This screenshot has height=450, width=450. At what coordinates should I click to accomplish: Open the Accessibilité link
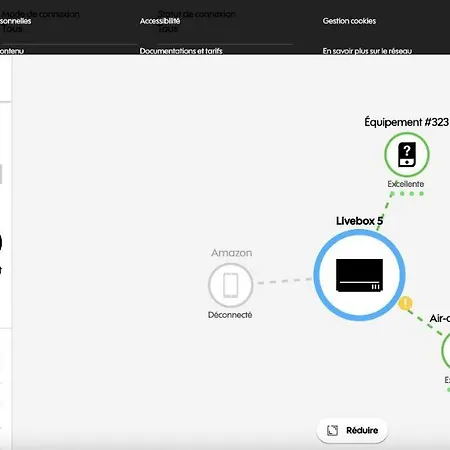coord(160,21)
